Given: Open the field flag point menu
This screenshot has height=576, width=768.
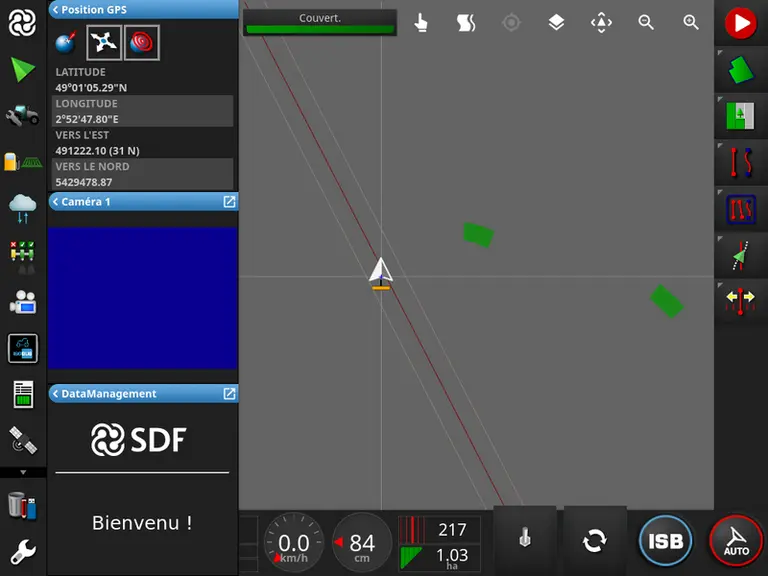Looking at the screenshot, I should pyautogui.click(x=741, y=116).
